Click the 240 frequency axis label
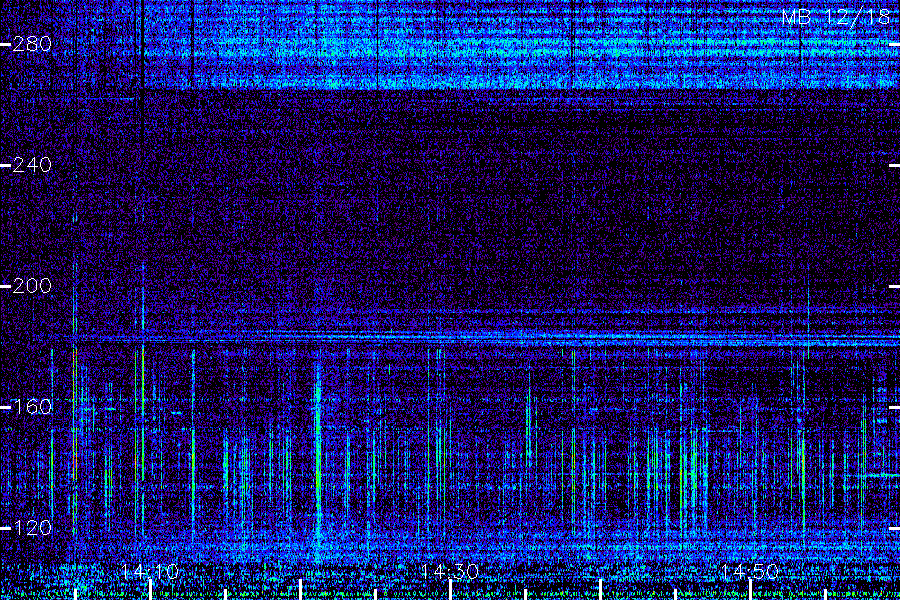This screenshot has height=600, width=900. [x=32, y=165]
